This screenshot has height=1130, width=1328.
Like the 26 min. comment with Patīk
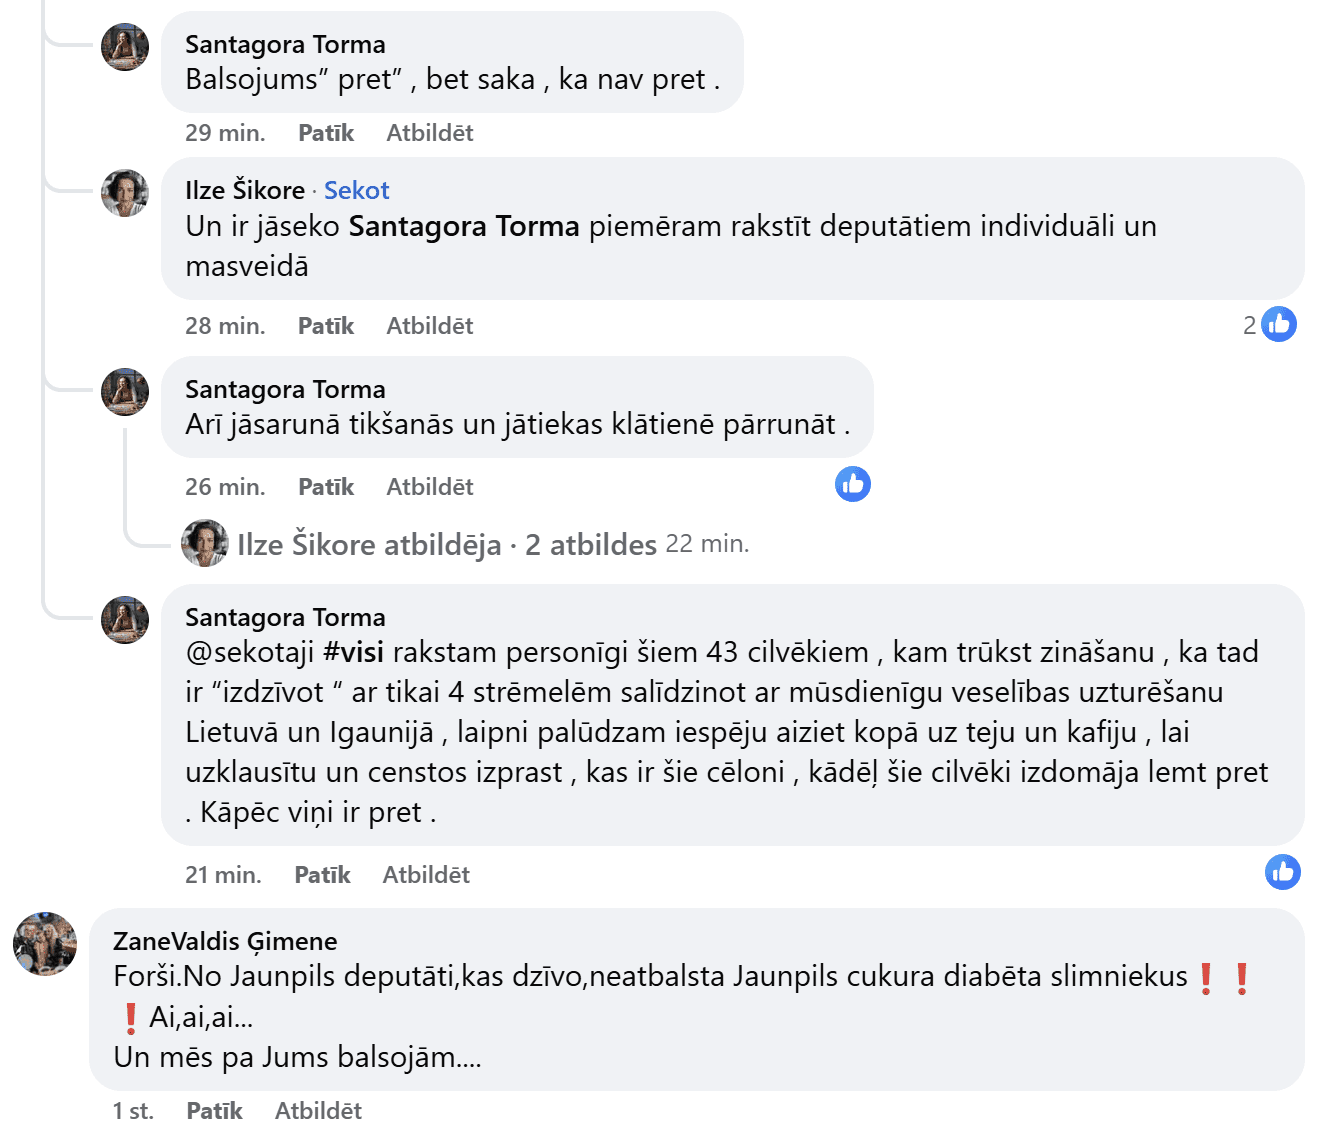[326, 487]
